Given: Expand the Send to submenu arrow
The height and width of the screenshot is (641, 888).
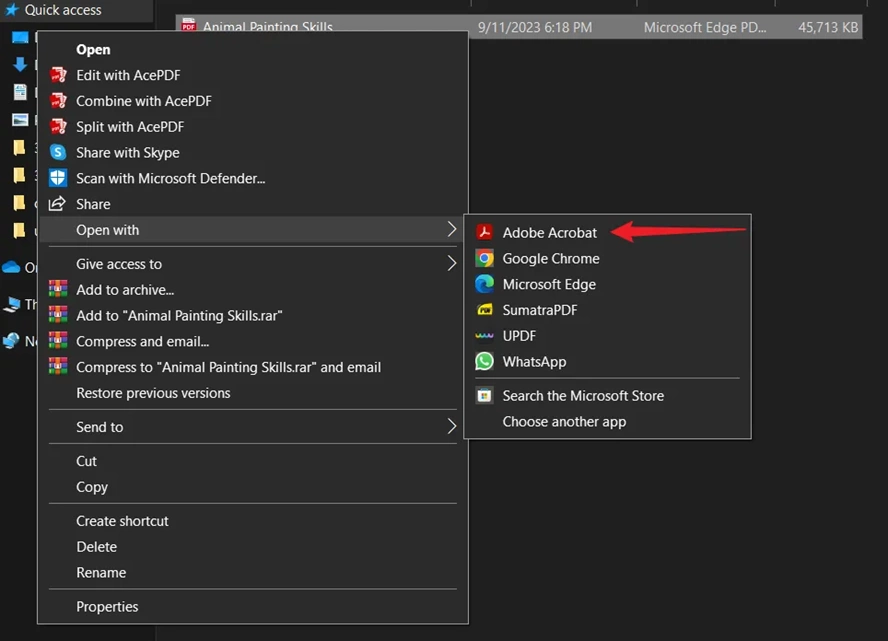Looking at the screenshot, I should [x=451, y=426].
